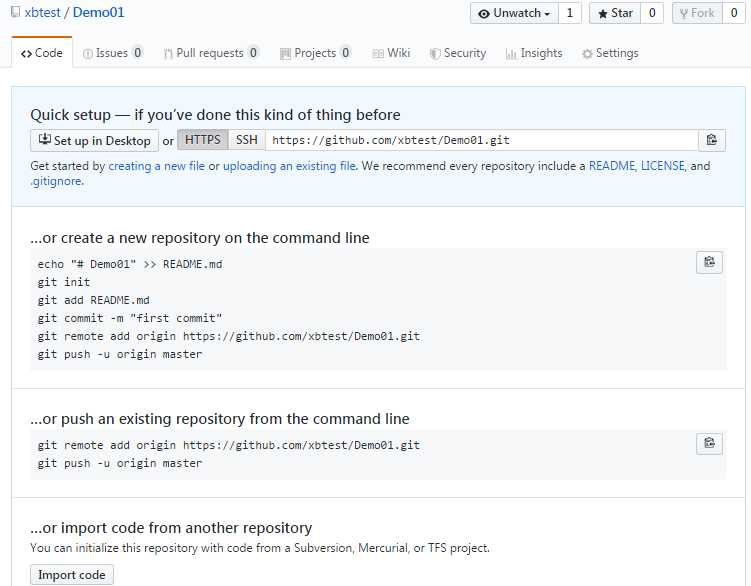
Task: Open the watchers count showing 1
Action: [x=569, y=13]
